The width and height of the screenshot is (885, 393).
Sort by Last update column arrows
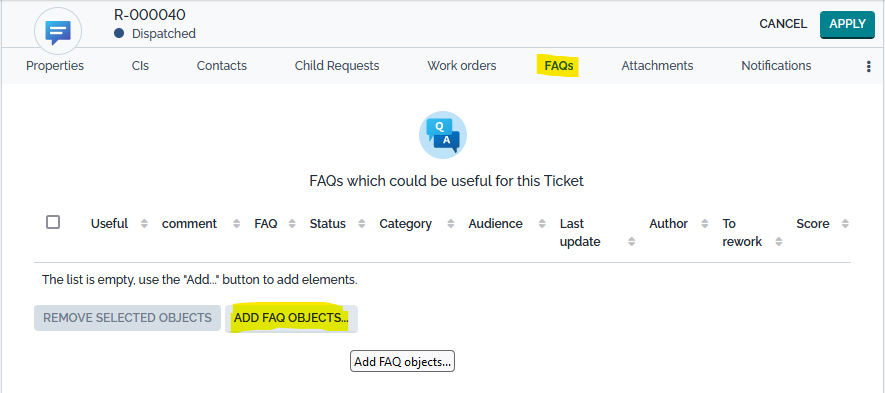(632, 242)
